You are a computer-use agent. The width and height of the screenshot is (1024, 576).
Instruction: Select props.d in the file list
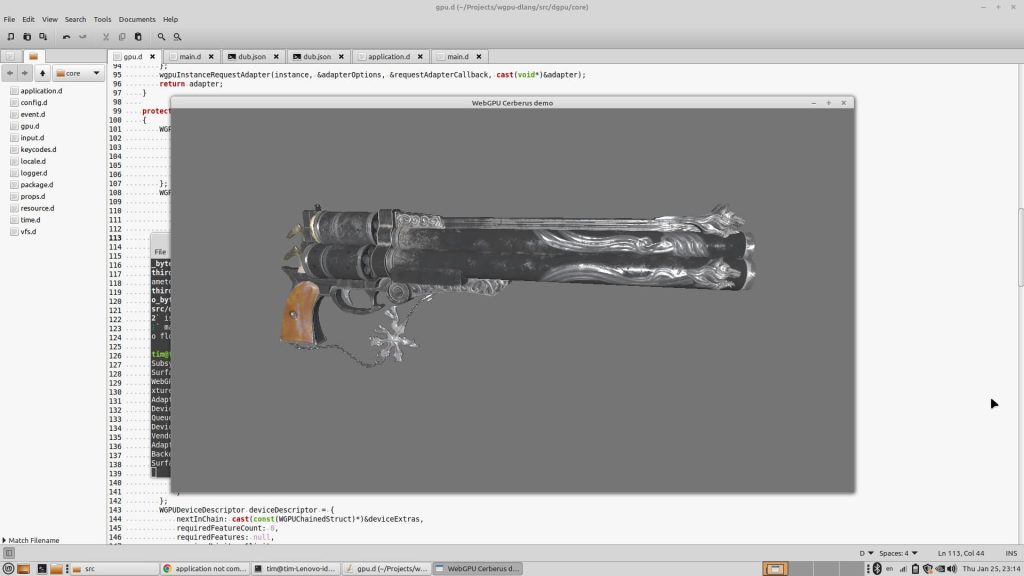(x=33, y=197)
